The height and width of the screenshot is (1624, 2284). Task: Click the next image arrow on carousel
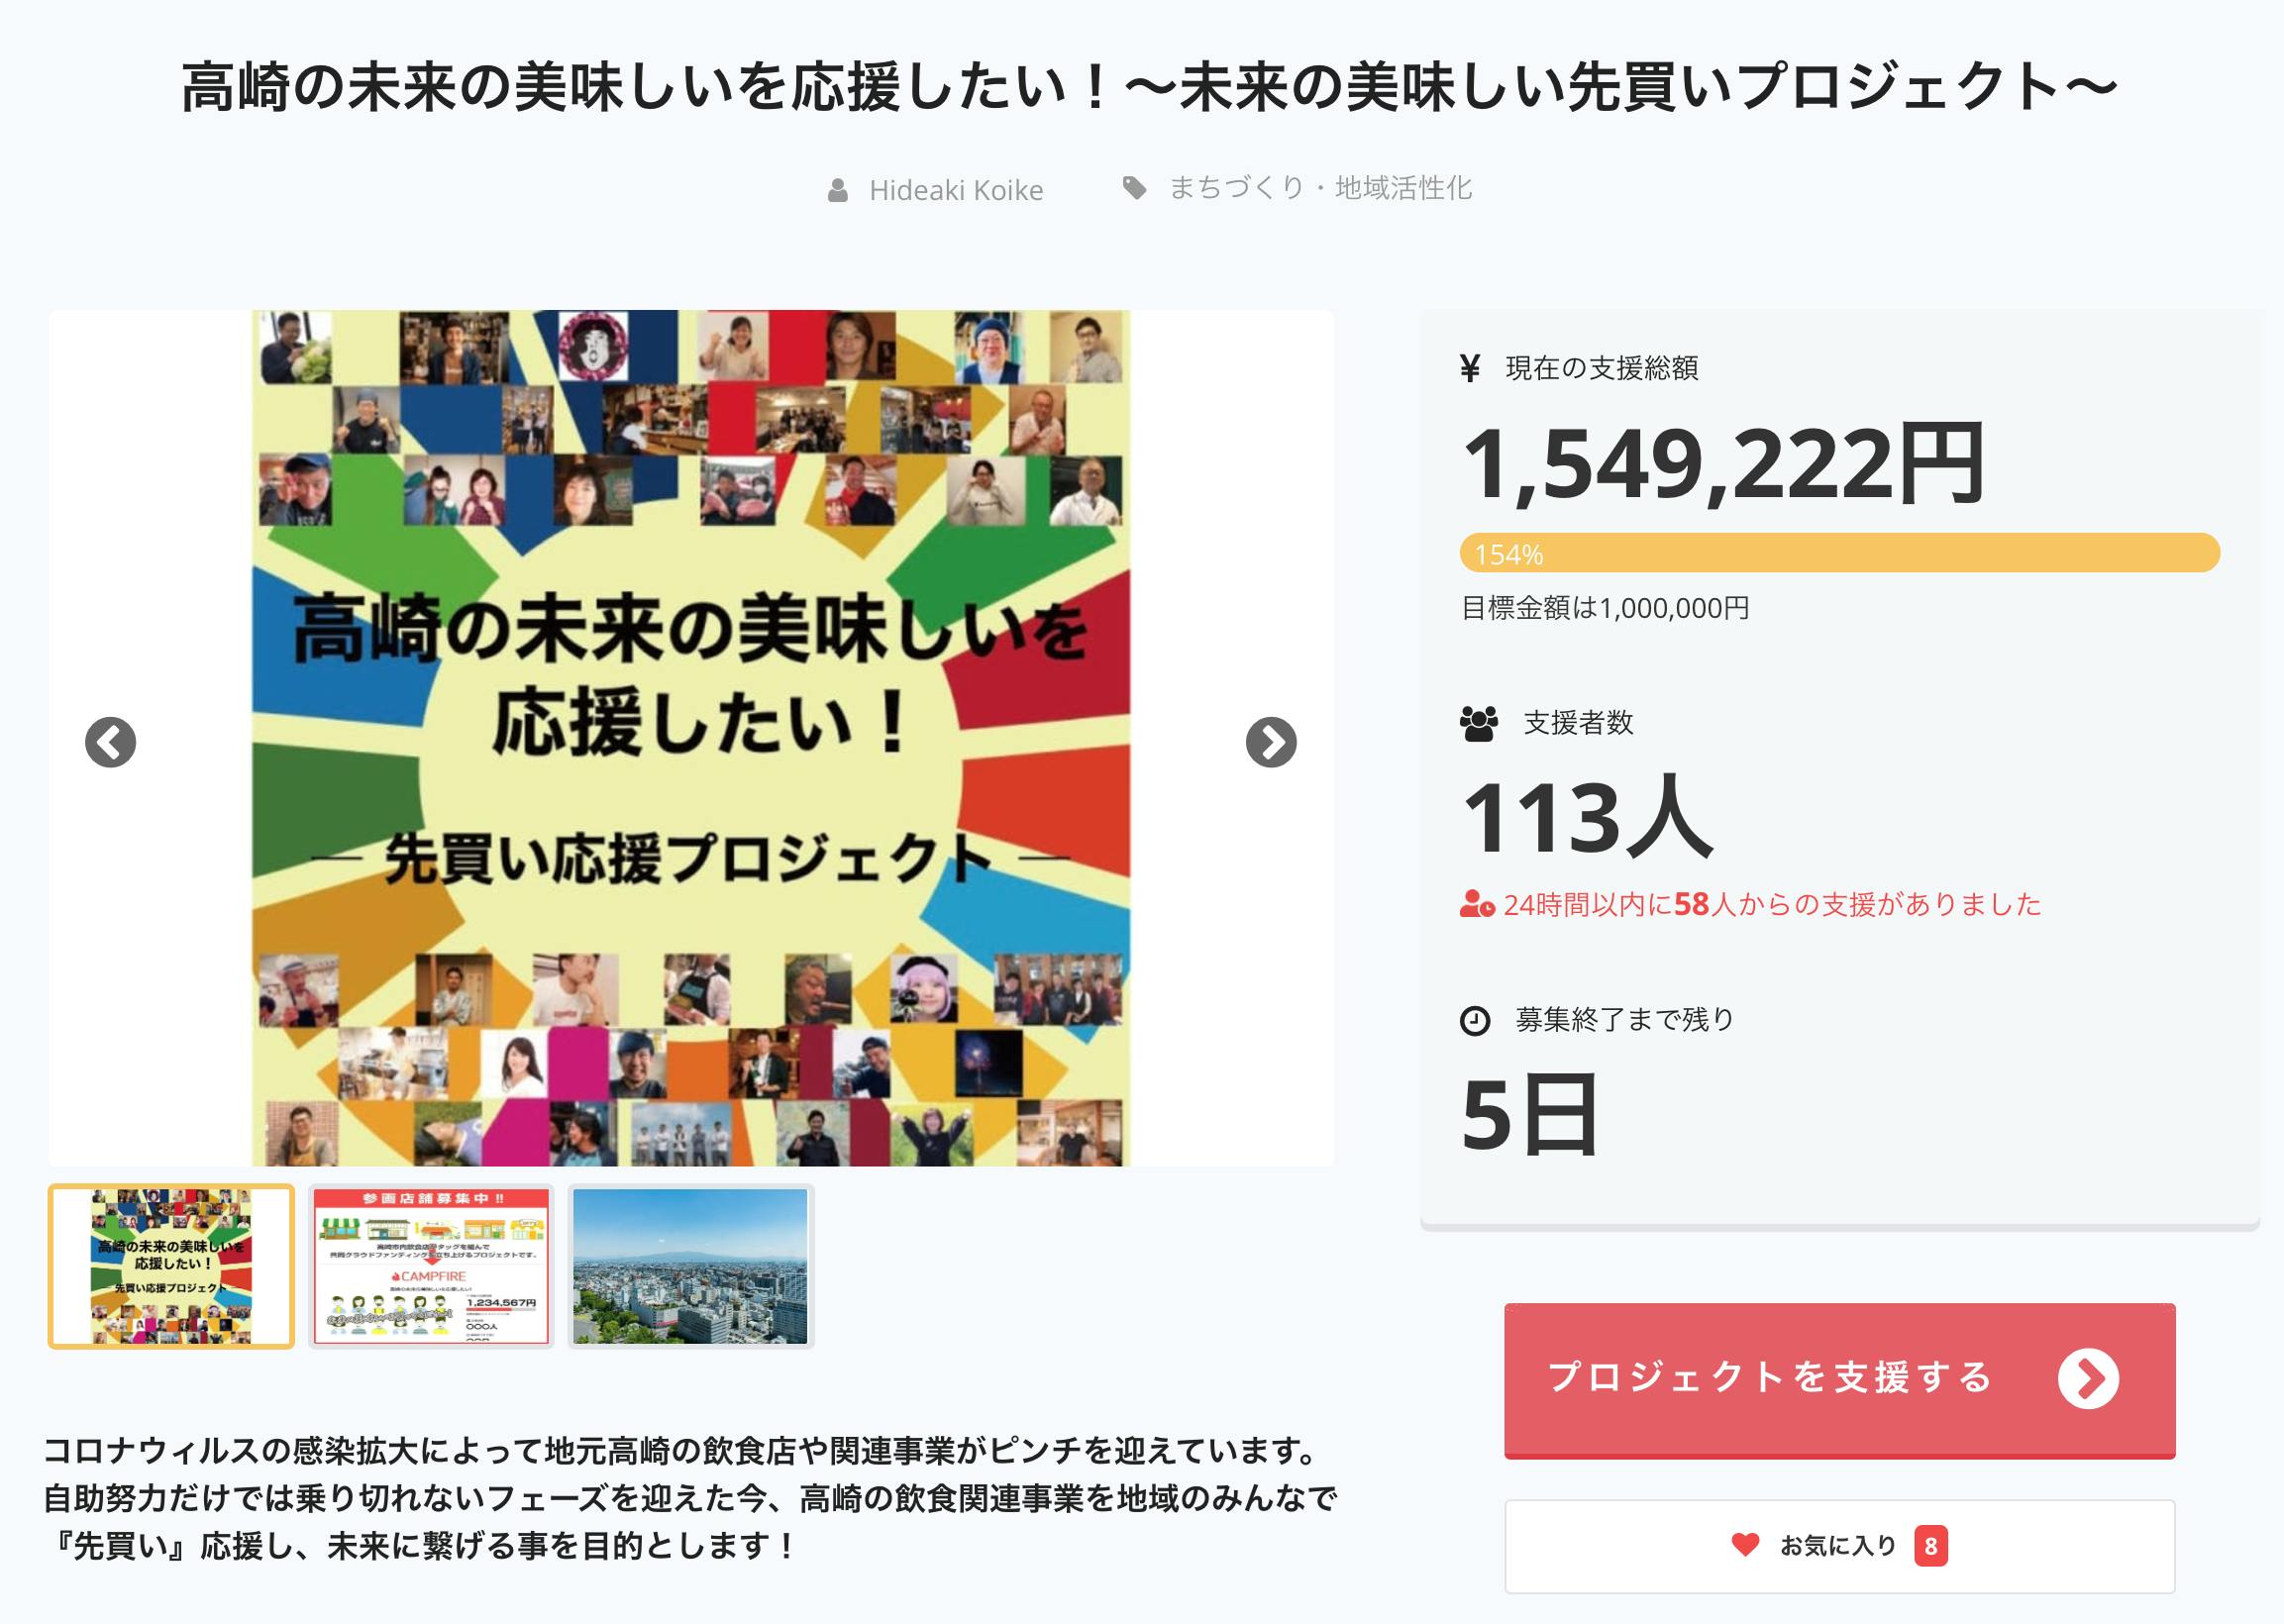click(1271, 742)
